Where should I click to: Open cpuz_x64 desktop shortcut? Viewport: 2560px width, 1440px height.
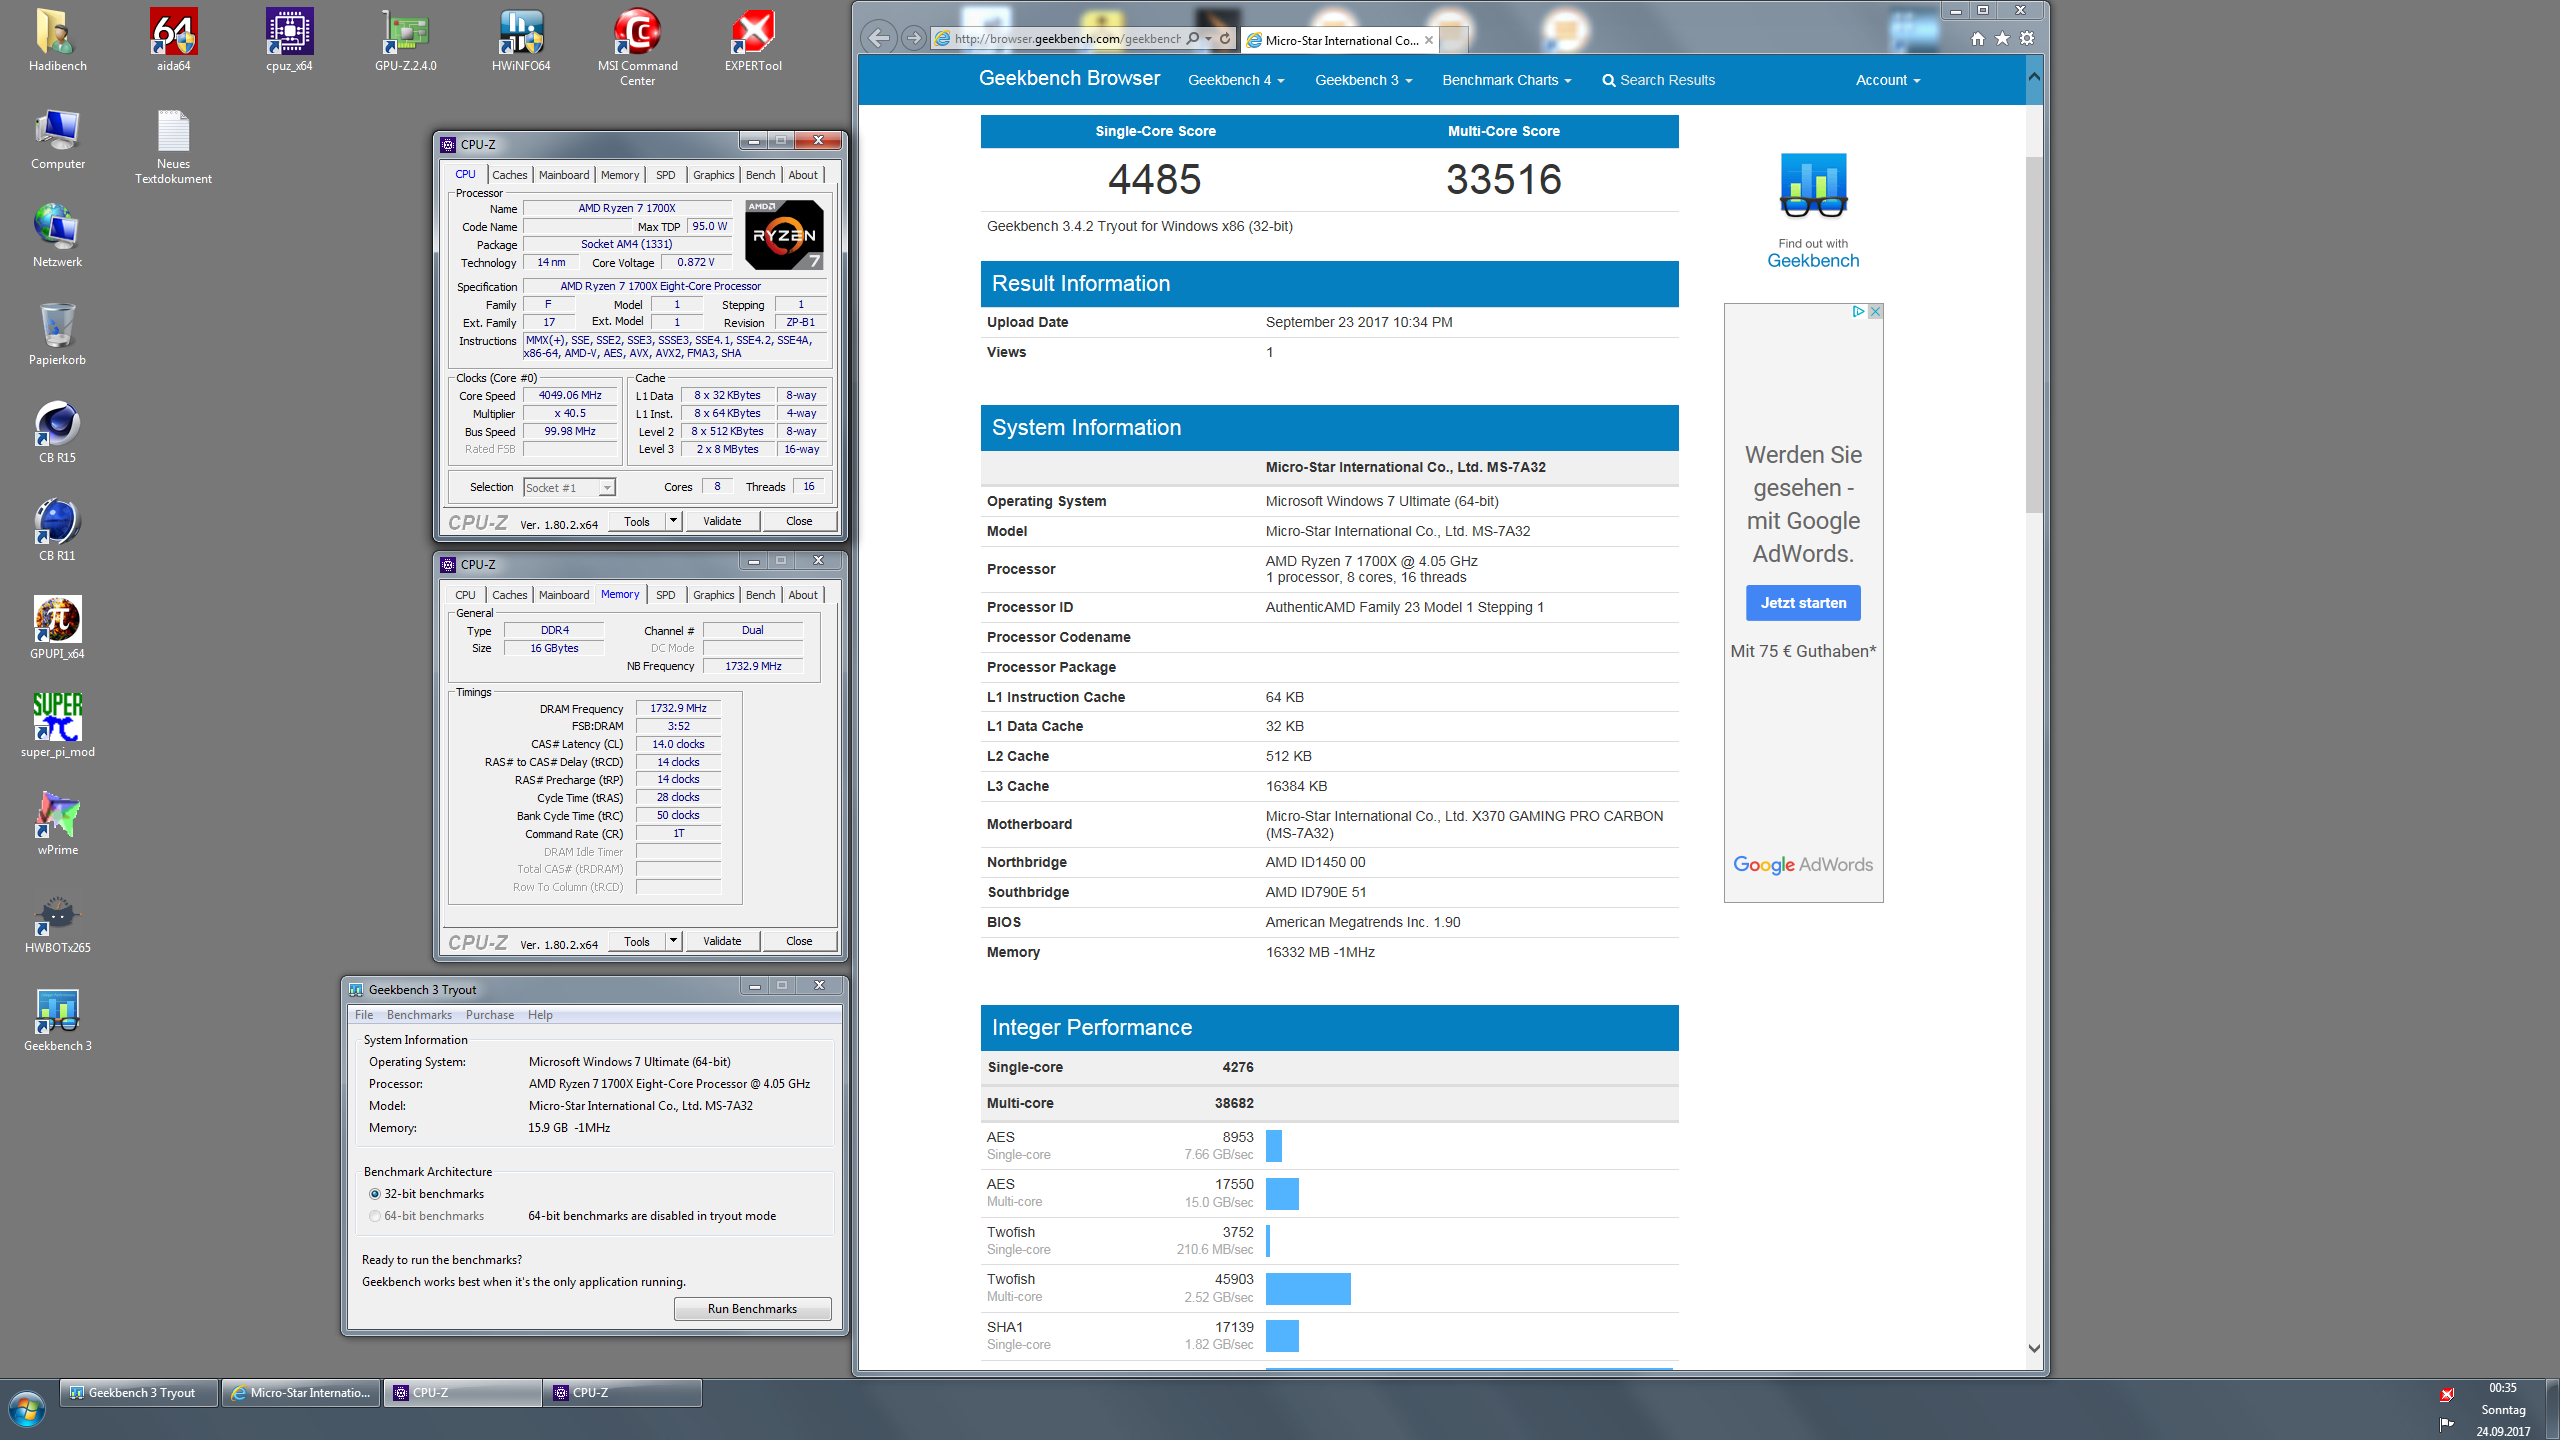point(289,40)
